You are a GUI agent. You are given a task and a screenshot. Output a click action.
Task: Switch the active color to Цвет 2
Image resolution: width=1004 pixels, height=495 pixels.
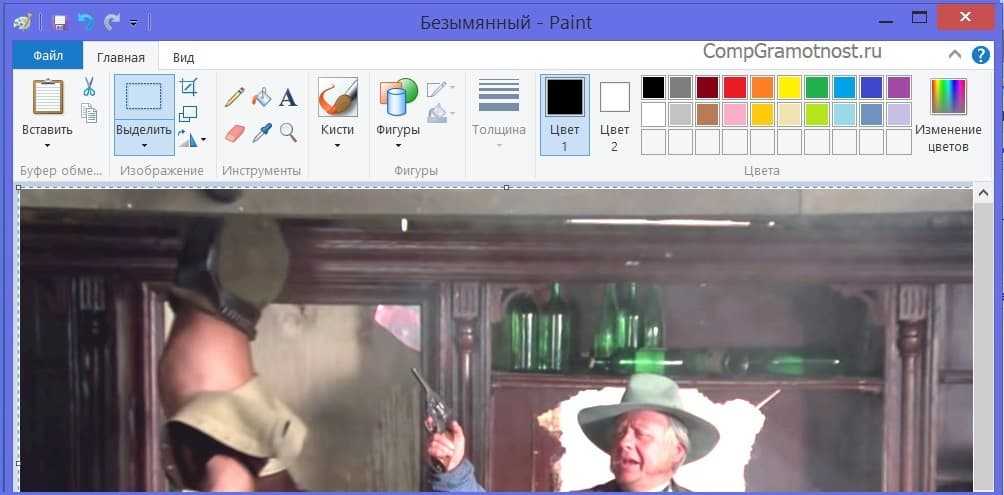click(614, 114)
